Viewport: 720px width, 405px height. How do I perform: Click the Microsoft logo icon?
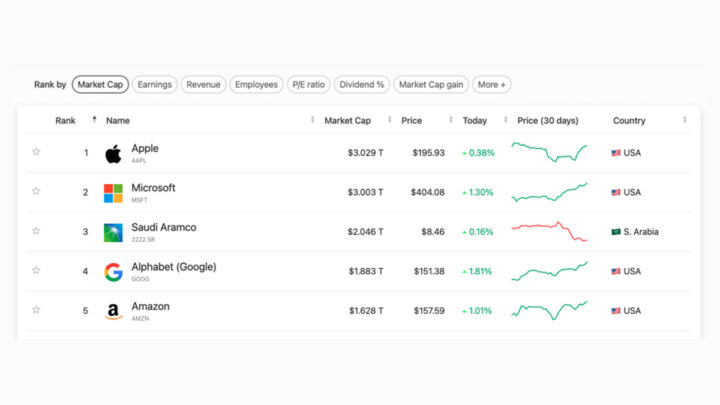tap(113, 193)
